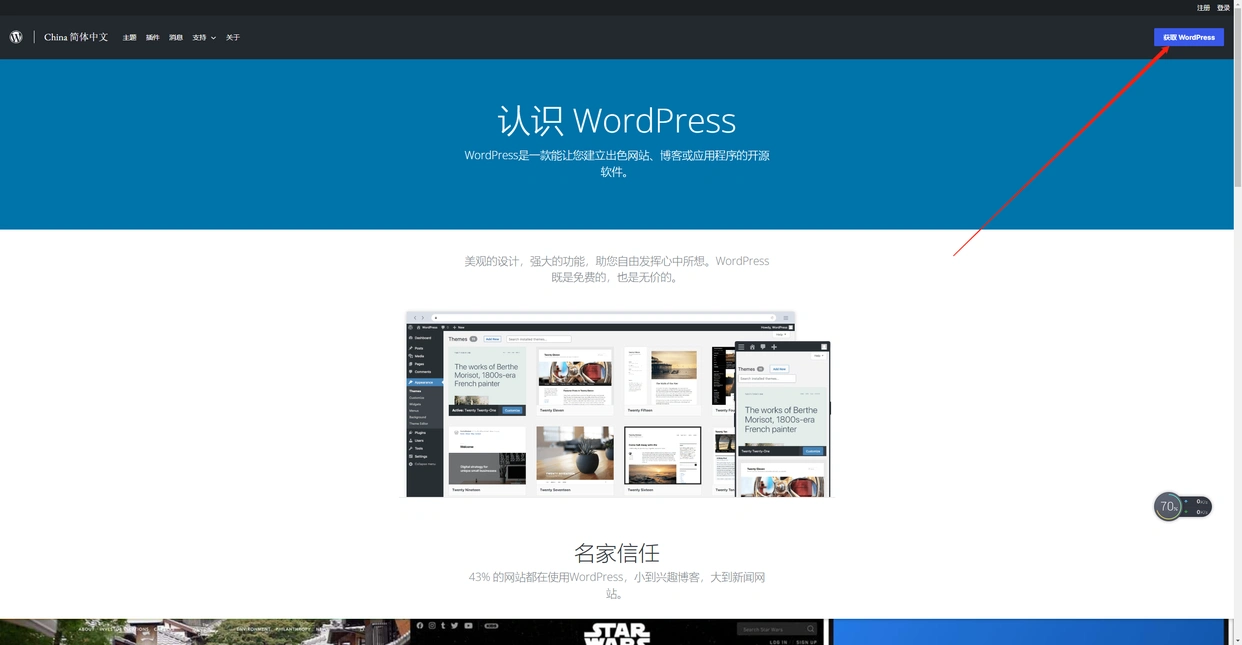Open the 主题 (Themes) menu item
The width and height of the screenshot is (1242, 645).
click(129, 38)
